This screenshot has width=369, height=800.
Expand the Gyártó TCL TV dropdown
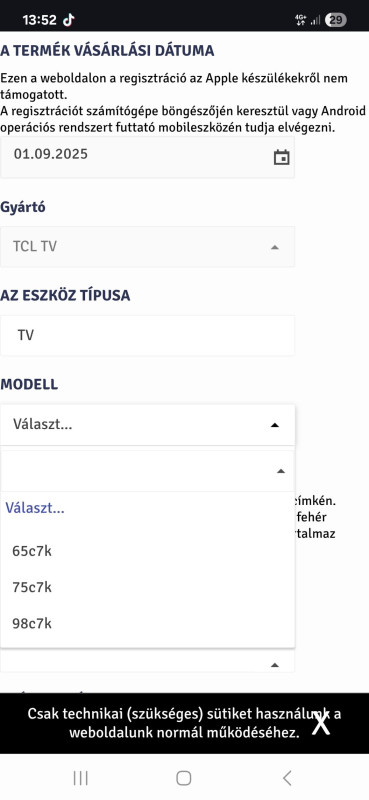pos(147,247)
